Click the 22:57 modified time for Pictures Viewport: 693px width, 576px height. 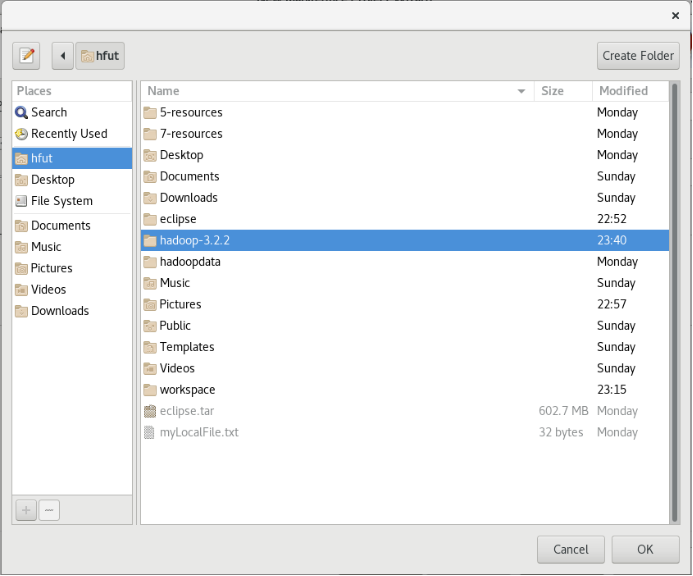click(612, 304)
